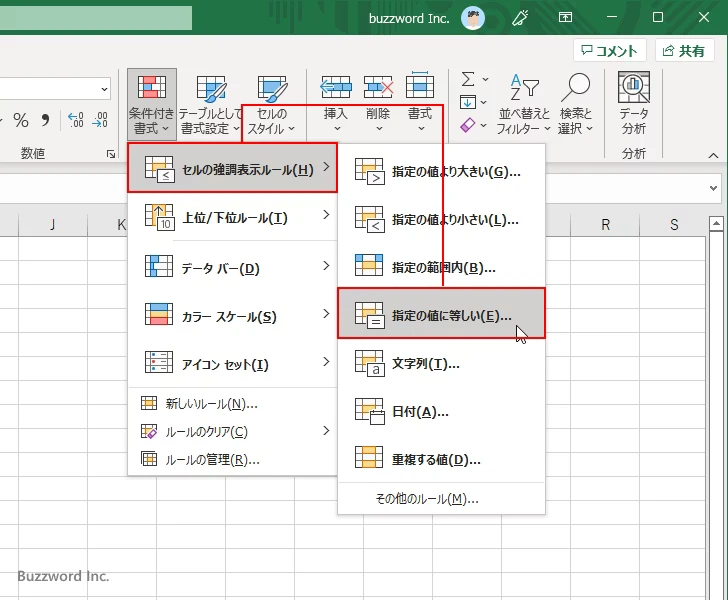Choose 指定の範囲内(B) between rule
728x600 pixels.
tap(441, 268)
